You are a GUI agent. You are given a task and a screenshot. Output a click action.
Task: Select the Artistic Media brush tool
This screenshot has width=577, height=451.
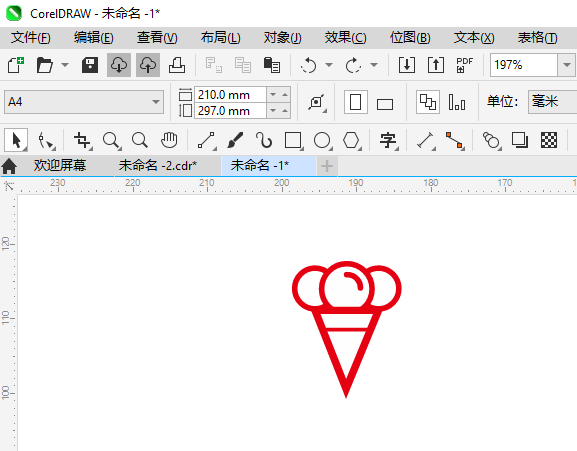pyautogui.click(x=235, y=140)
